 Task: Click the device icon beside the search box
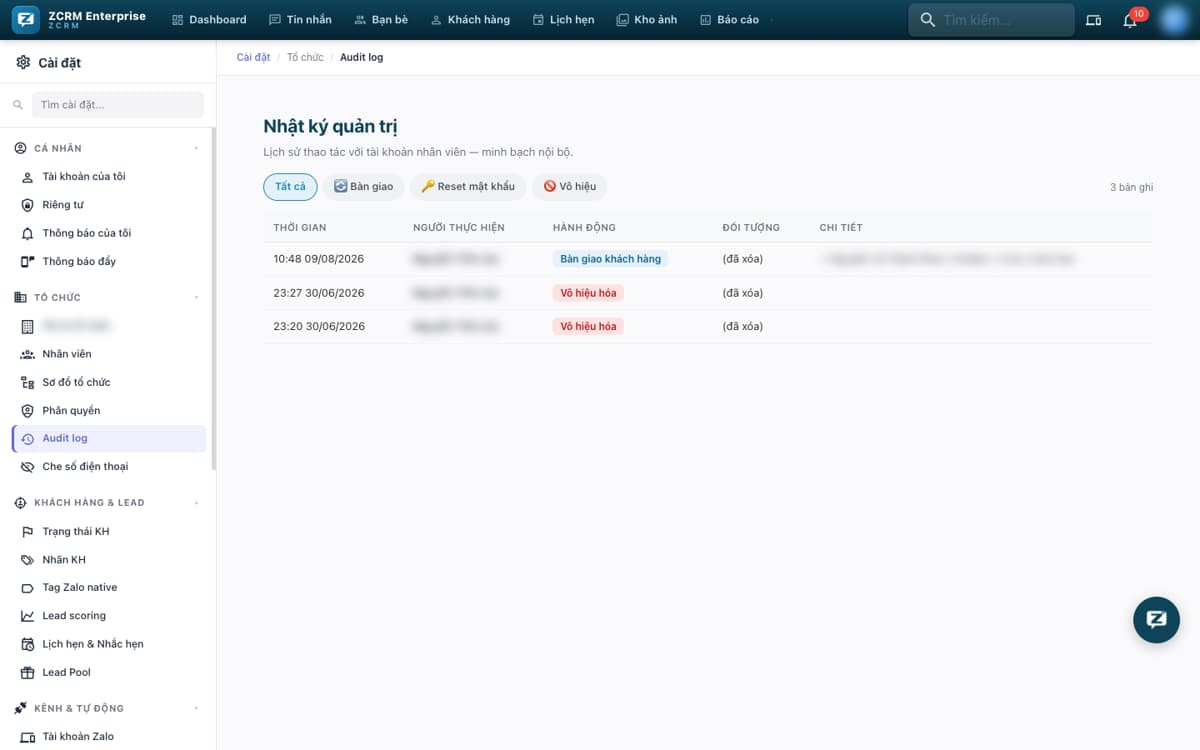click(x=1093, y=20)
